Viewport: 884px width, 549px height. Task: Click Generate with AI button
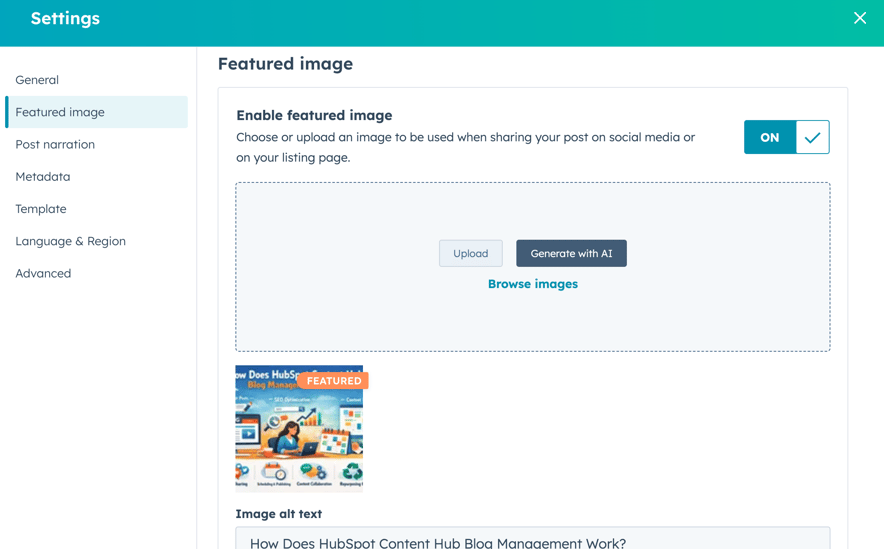571,254
